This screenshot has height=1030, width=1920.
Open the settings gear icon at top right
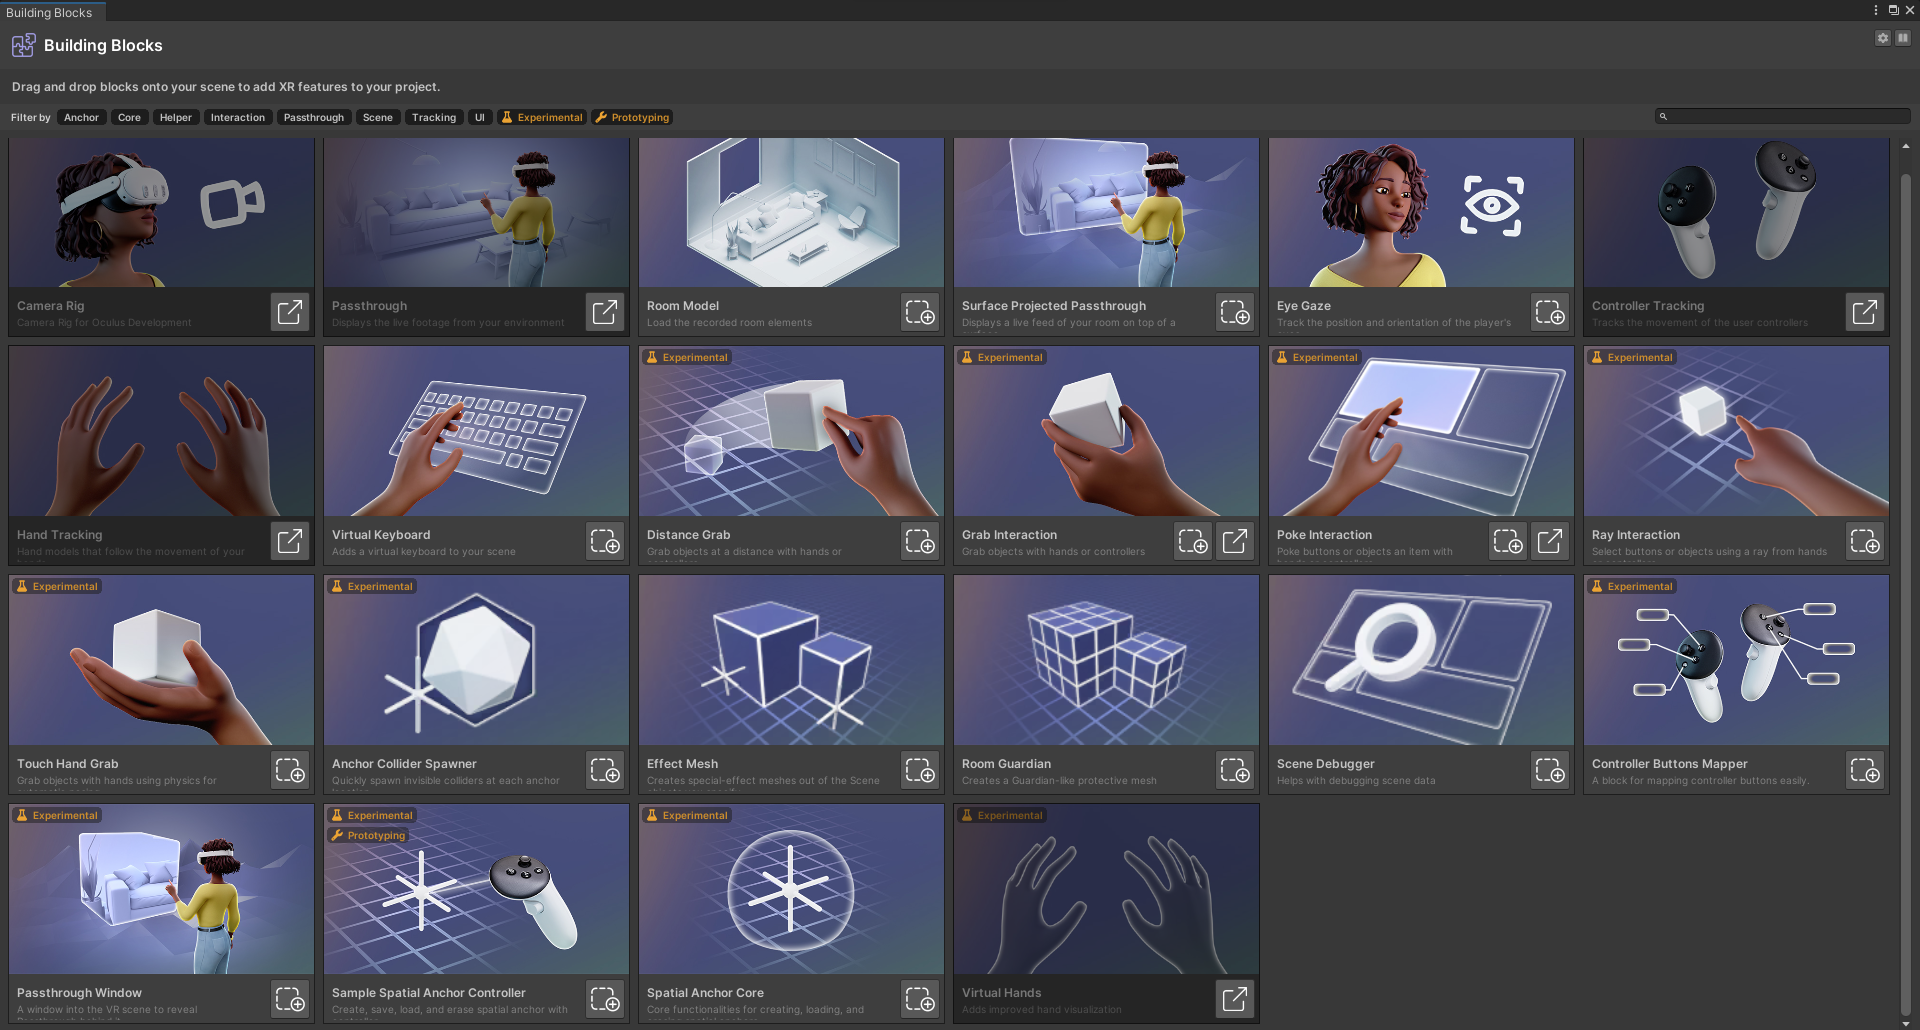click(1883, 38)
